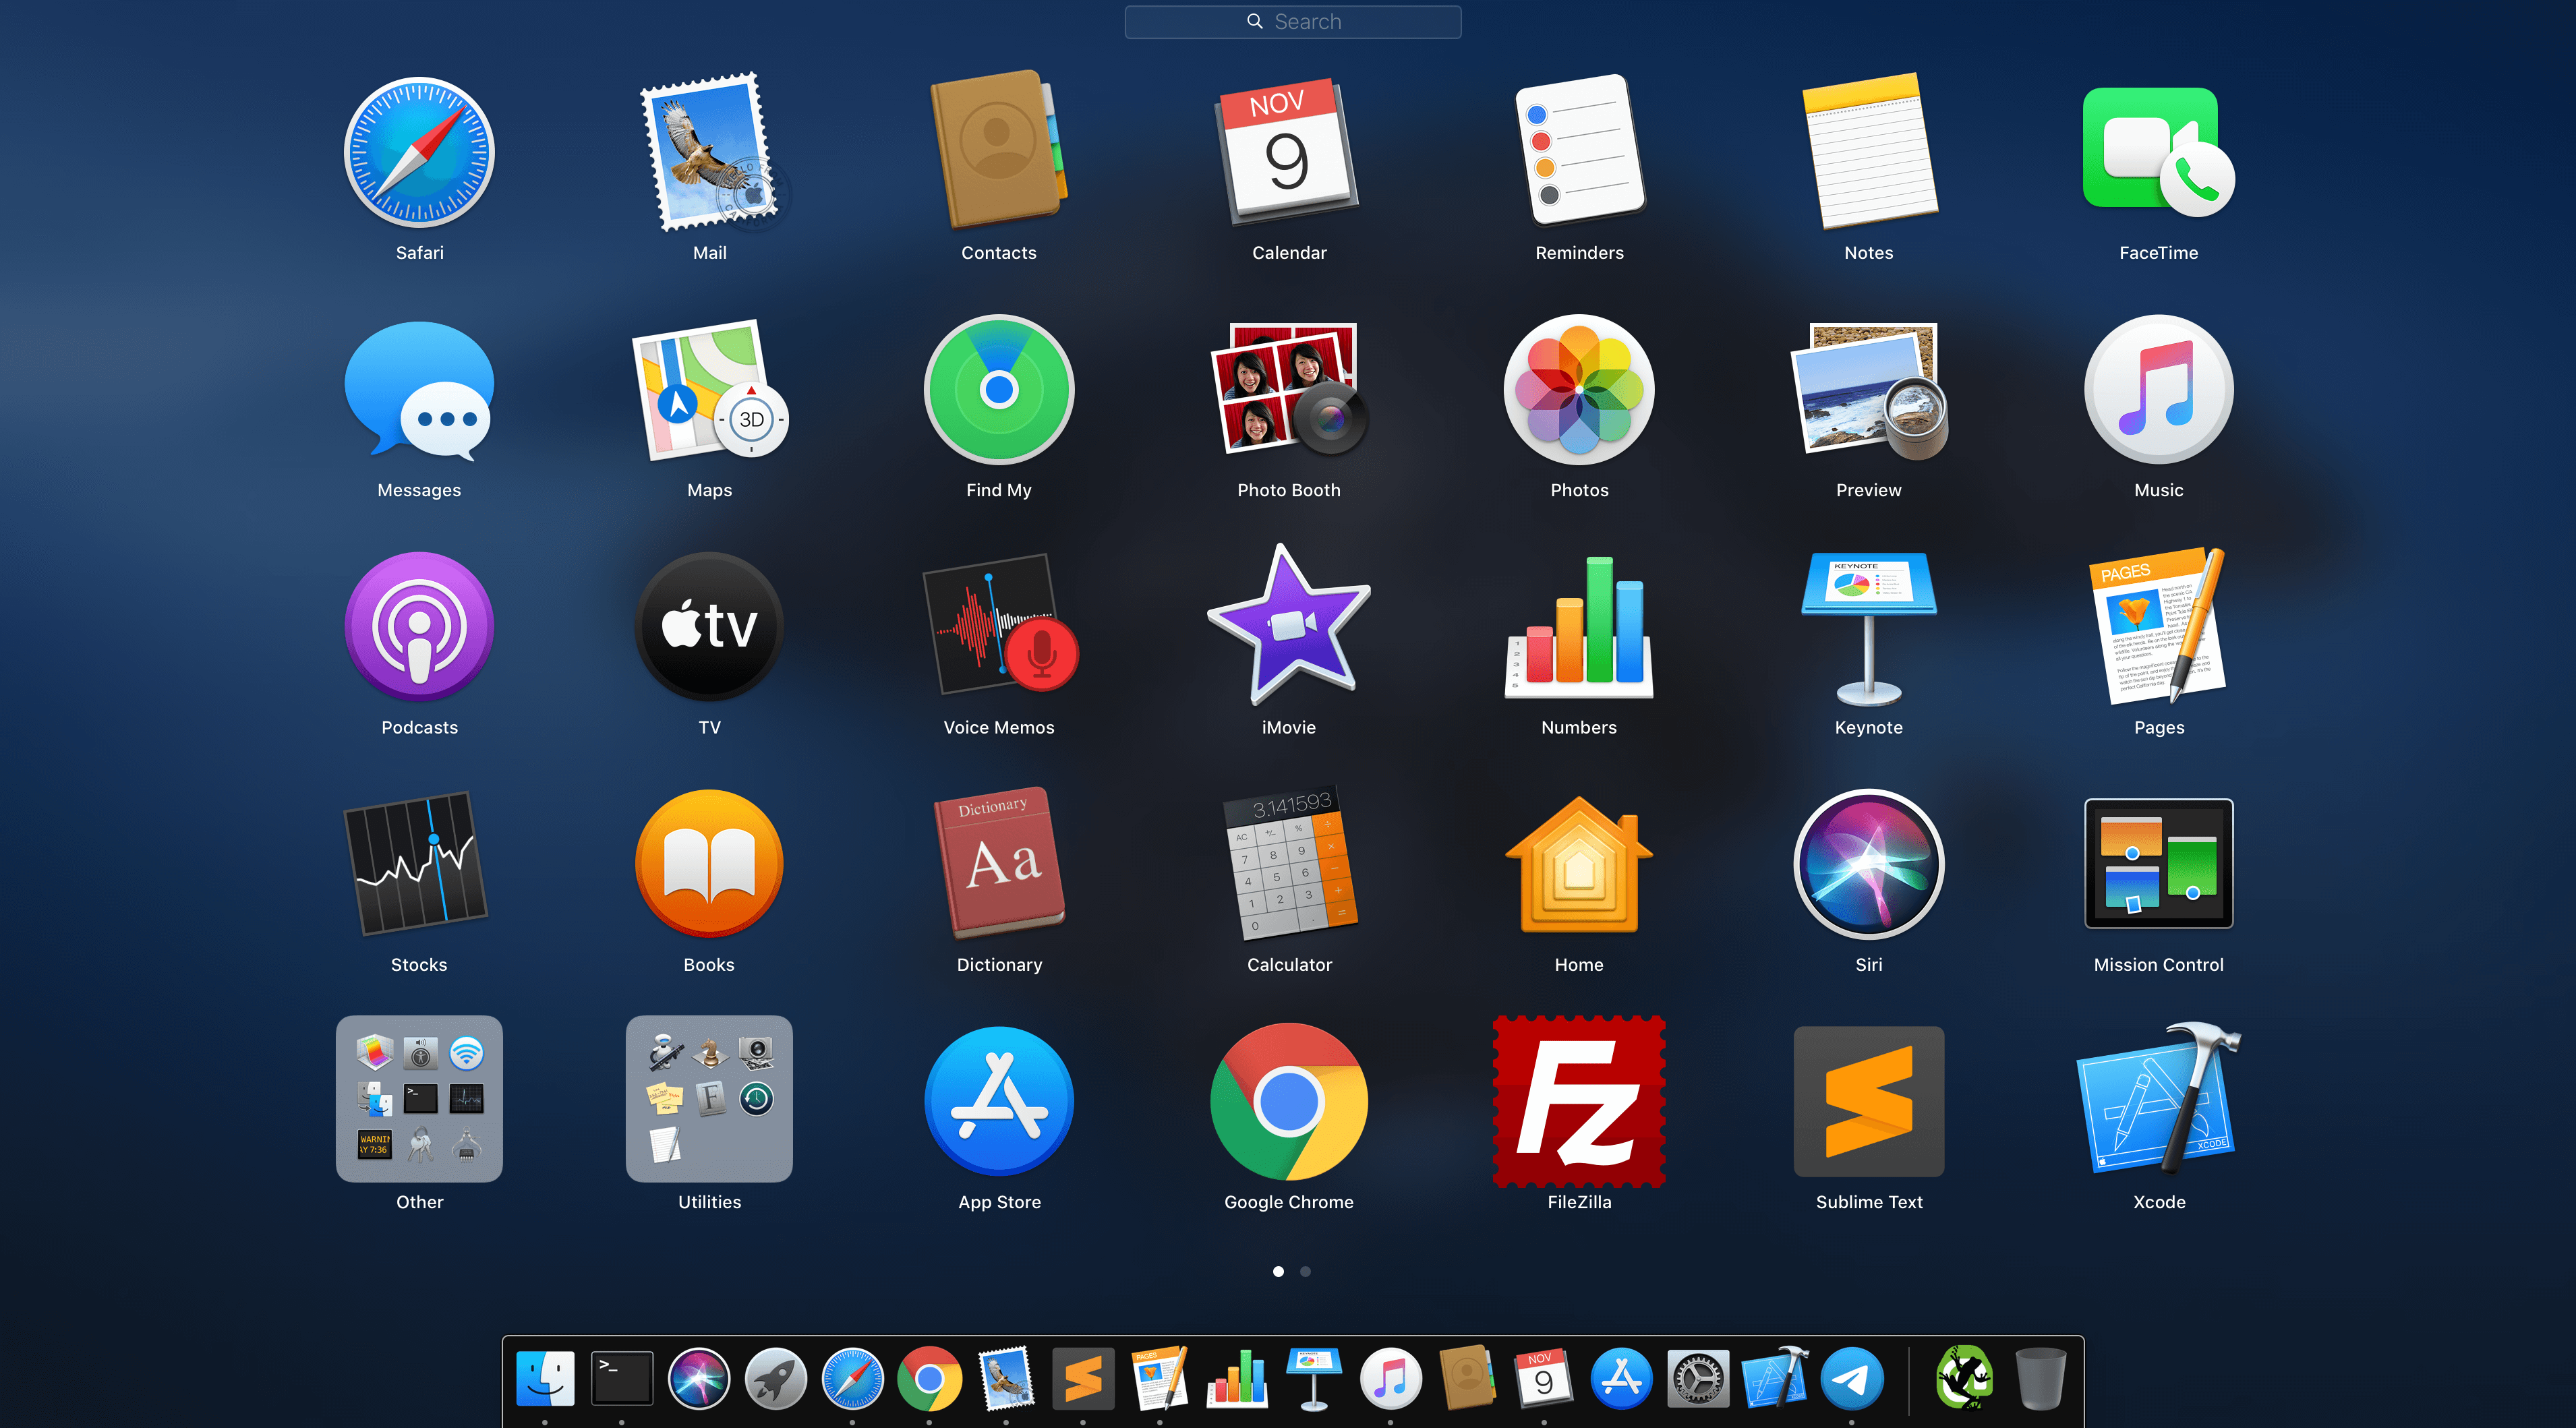Open iMovie
Screen dimensions: 2576x1428
pyautogui.click(x=1289, y=625)
